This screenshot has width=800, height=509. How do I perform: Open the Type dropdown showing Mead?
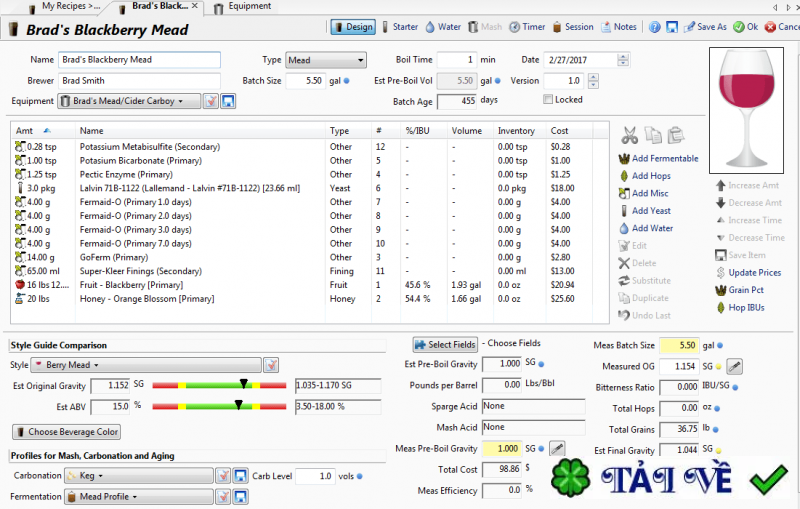point(326,60)
